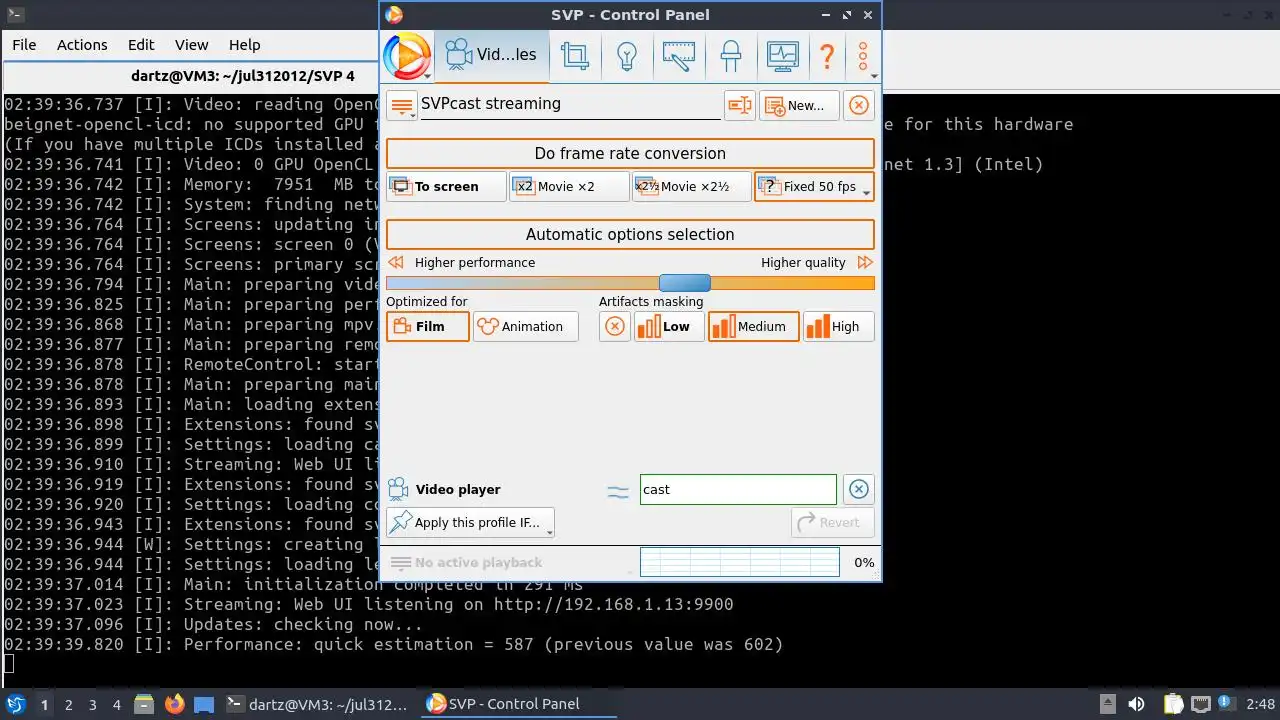
Task: Click the video player text field containing cast
Action: [x=738, y=489]
